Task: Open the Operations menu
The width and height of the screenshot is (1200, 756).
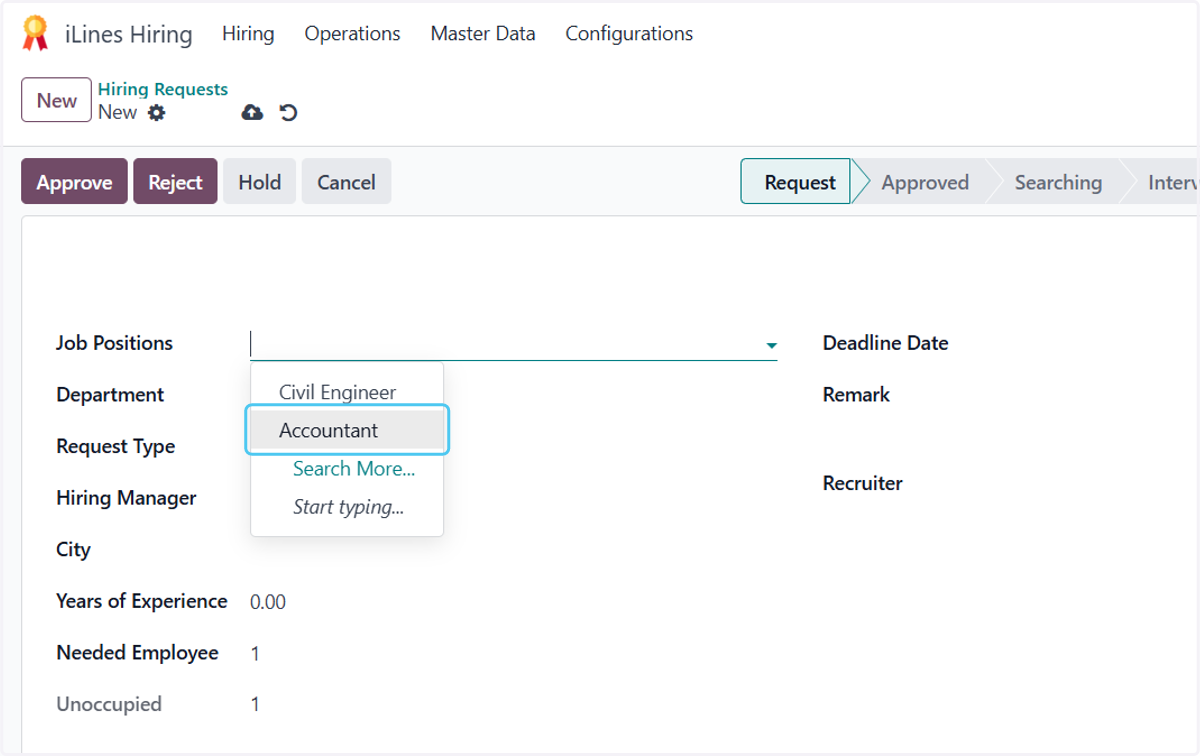Action: (x=352, y=33)
